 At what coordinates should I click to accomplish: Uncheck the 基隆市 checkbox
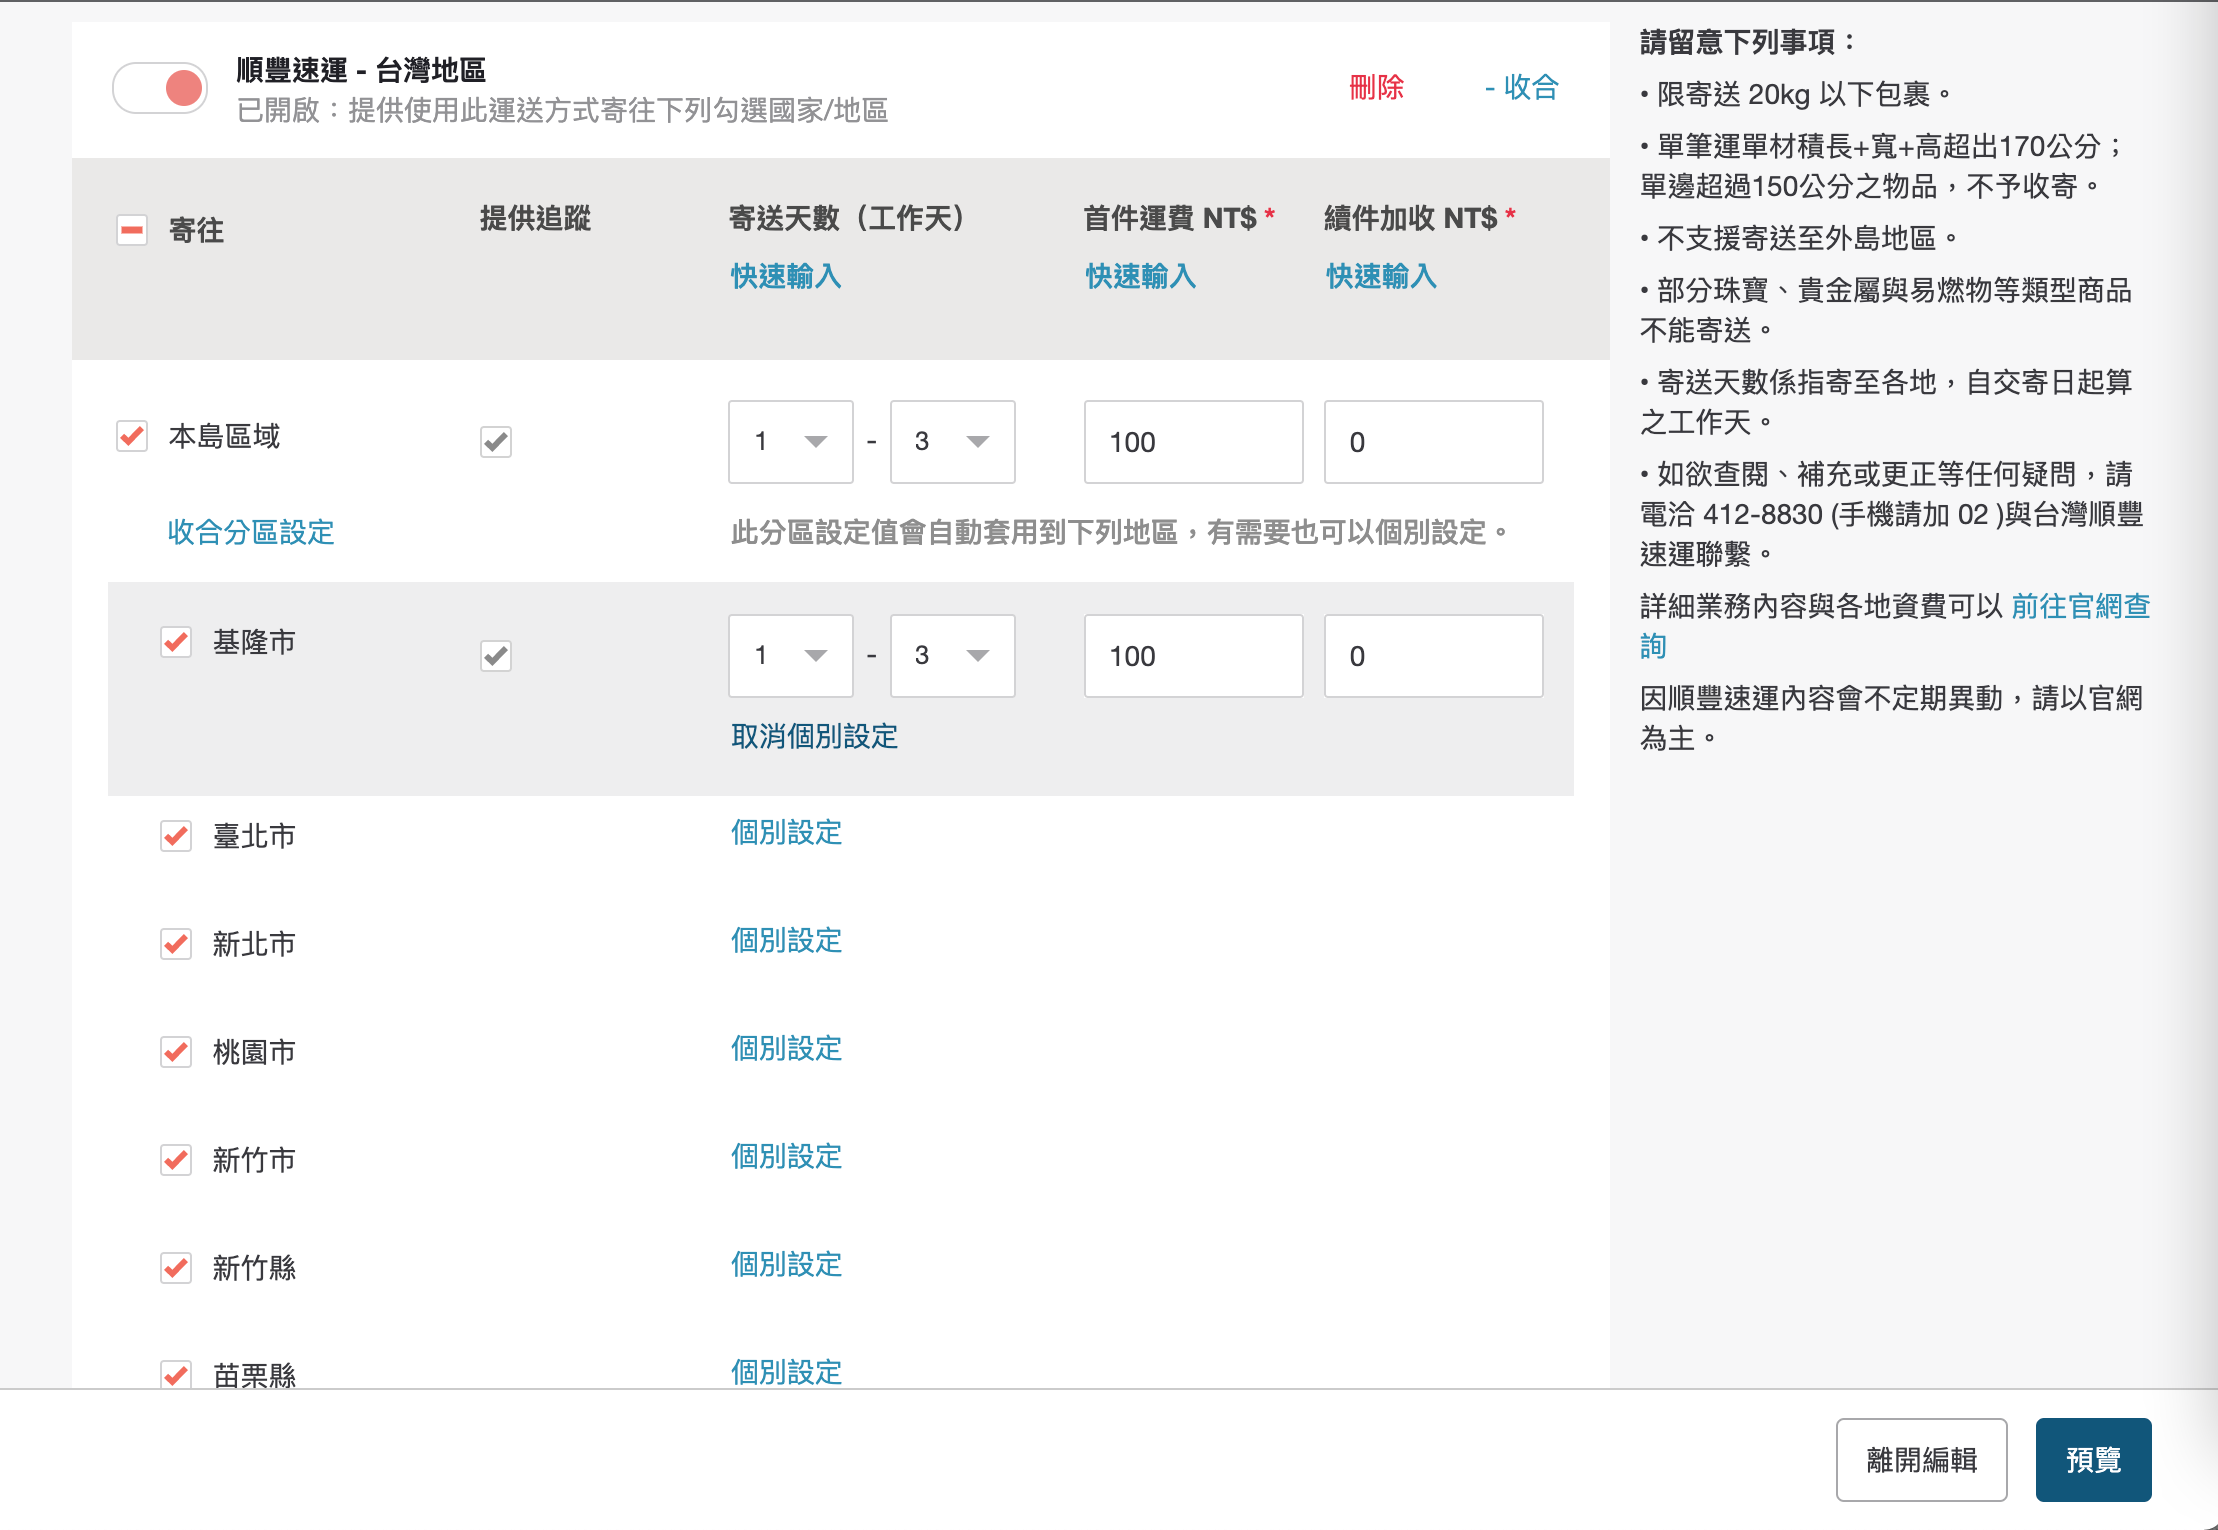176,642
